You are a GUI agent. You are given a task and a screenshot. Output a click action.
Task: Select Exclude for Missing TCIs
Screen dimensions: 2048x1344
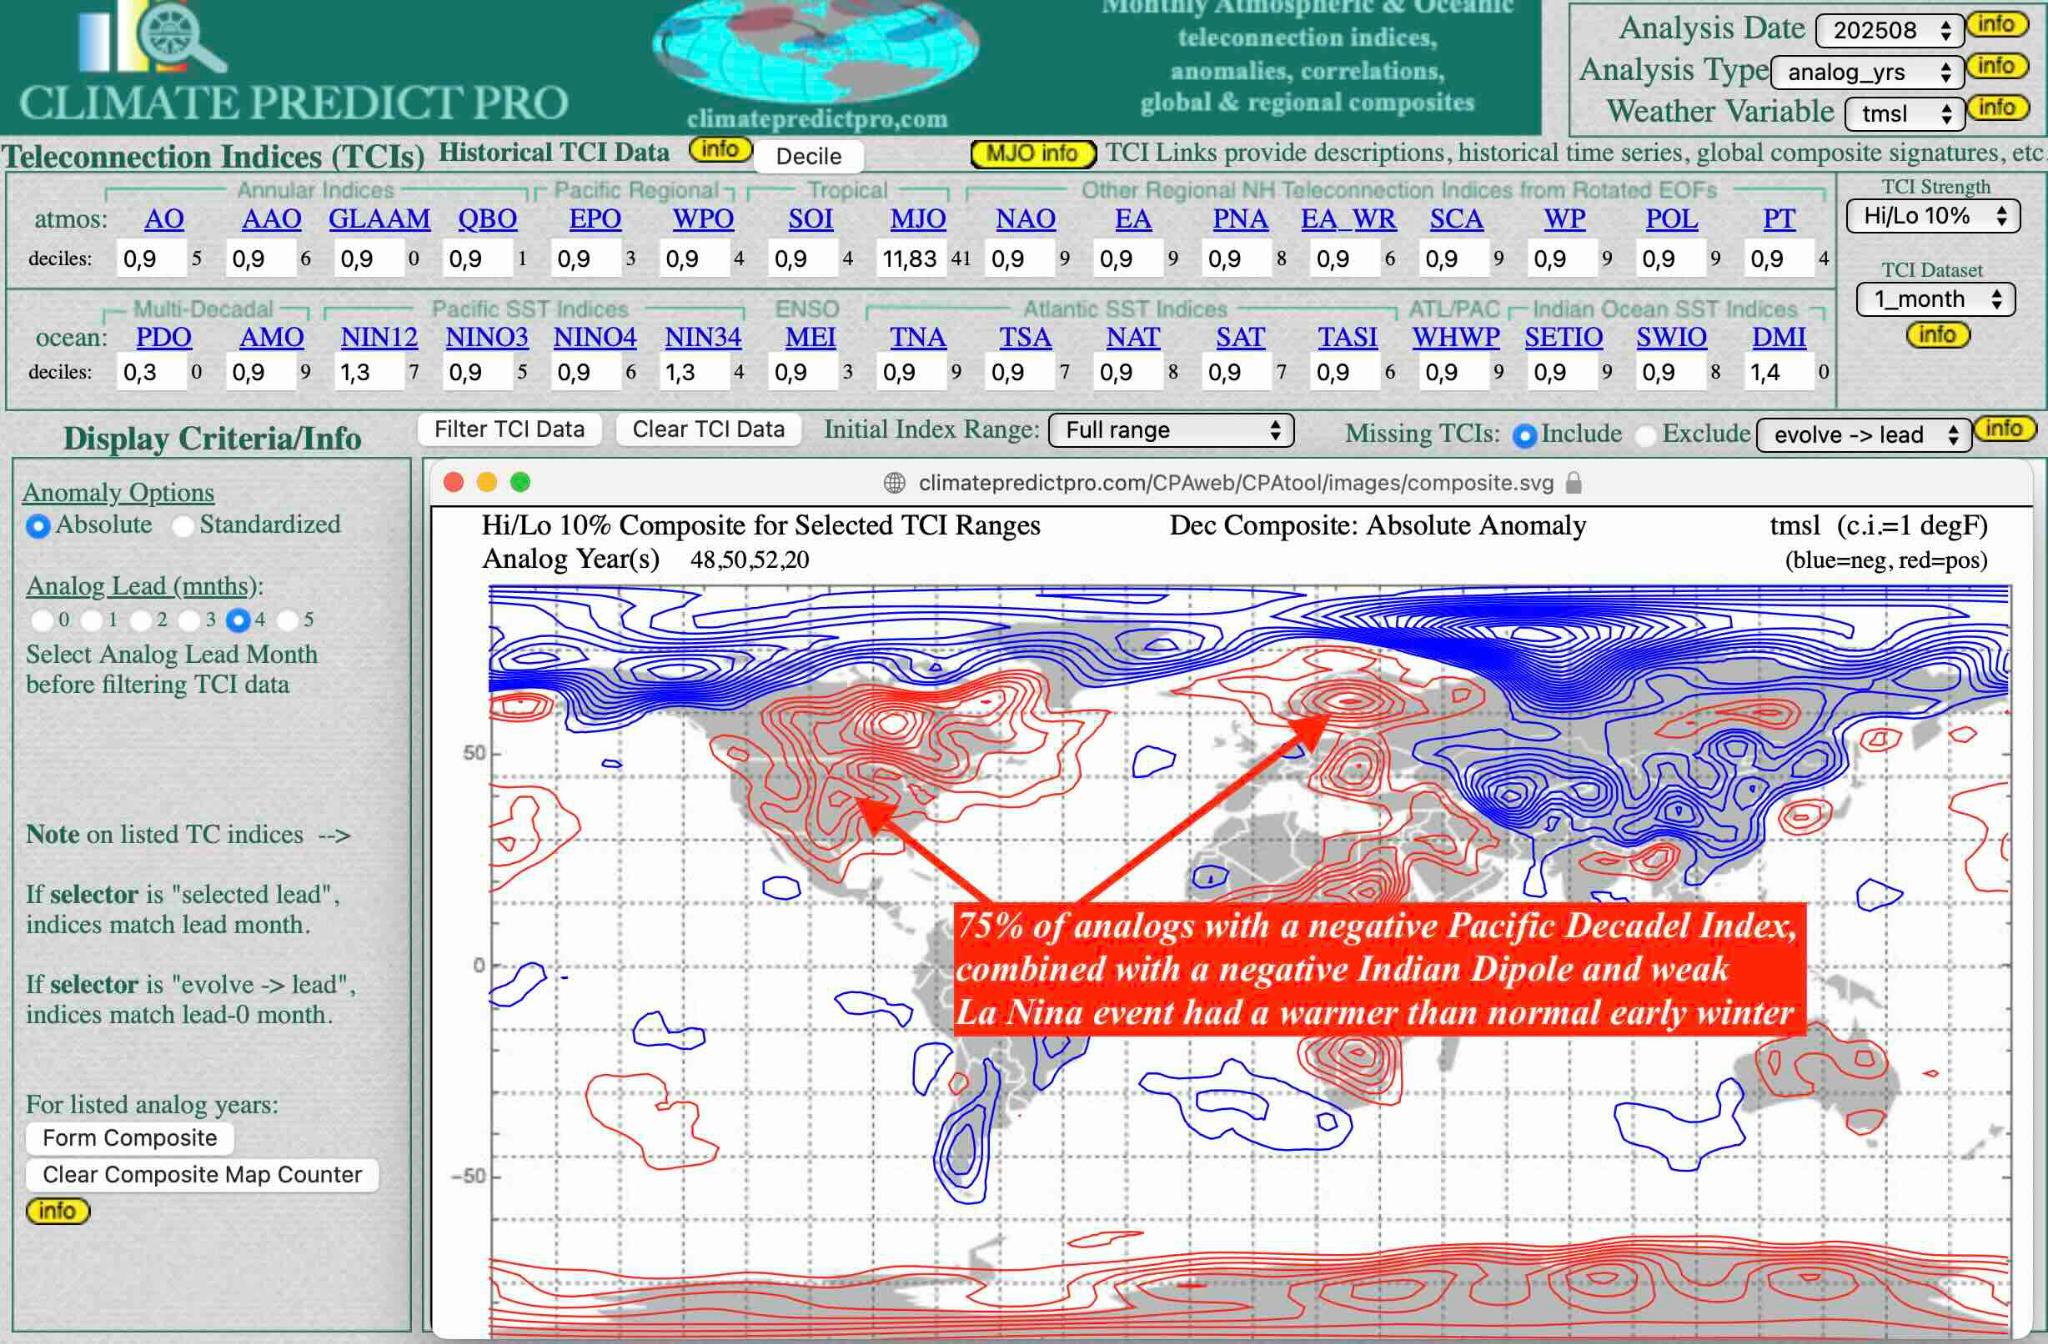click(1645, 435)
